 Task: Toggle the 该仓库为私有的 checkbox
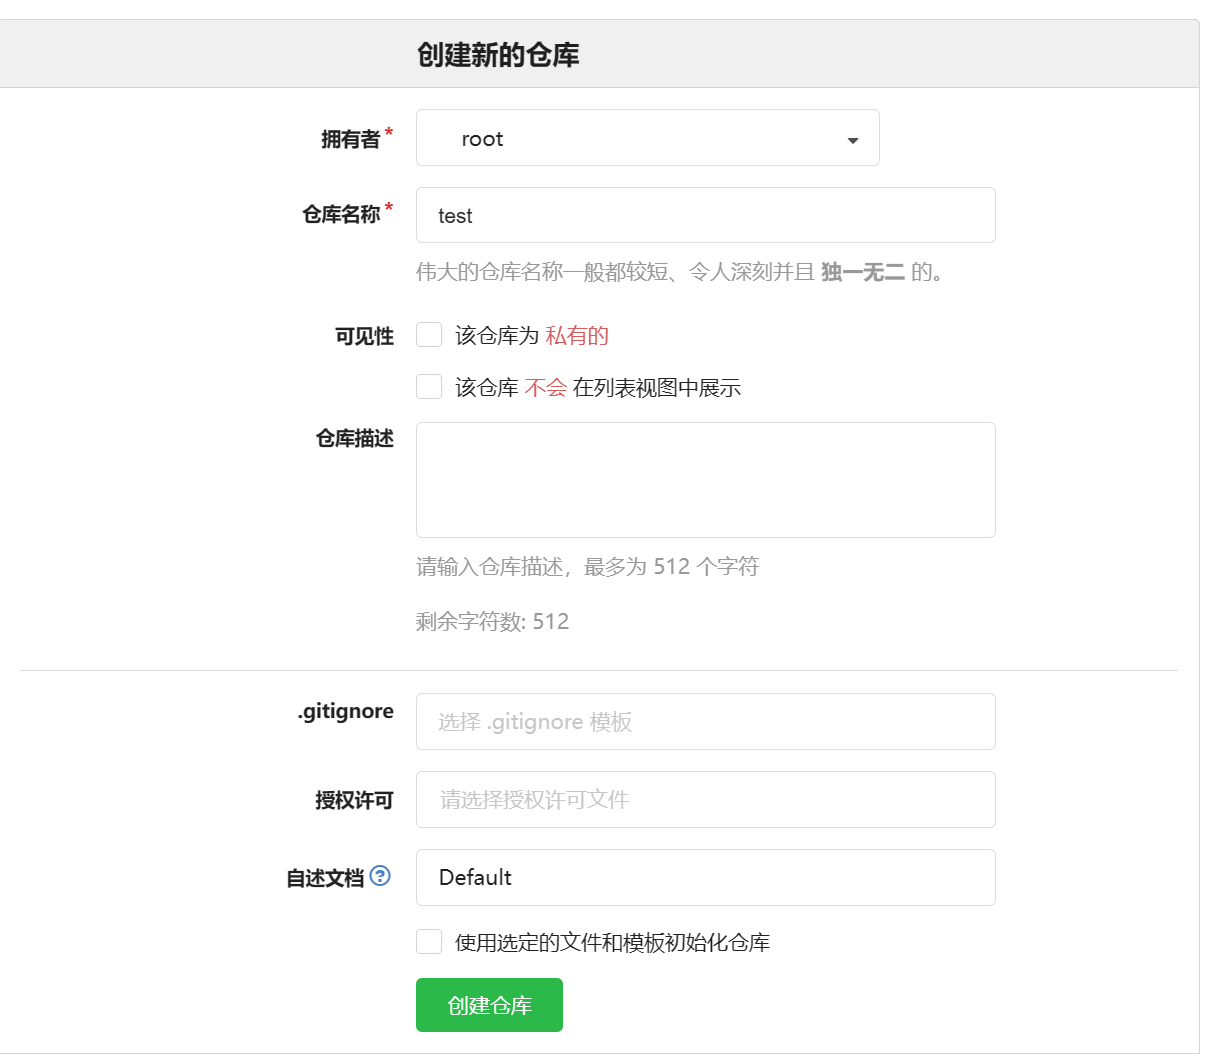pos(429,335)
